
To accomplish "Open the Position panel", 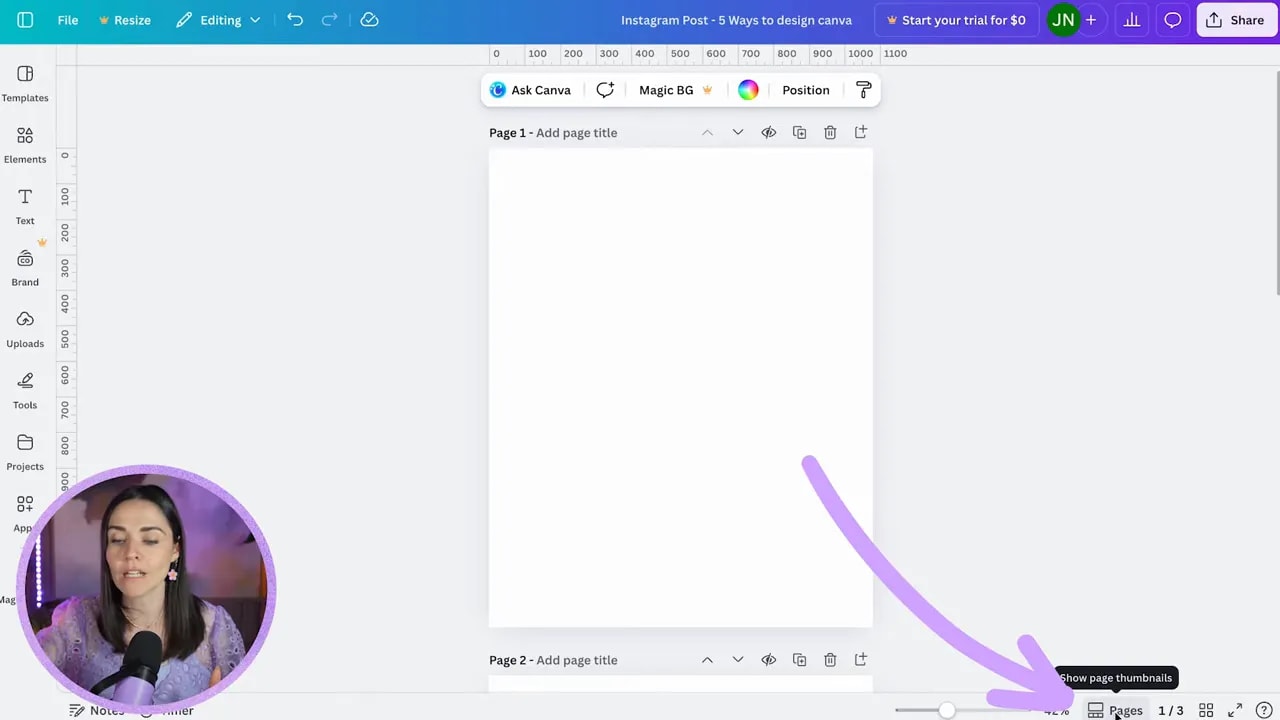I will click(x=805, y=90).
